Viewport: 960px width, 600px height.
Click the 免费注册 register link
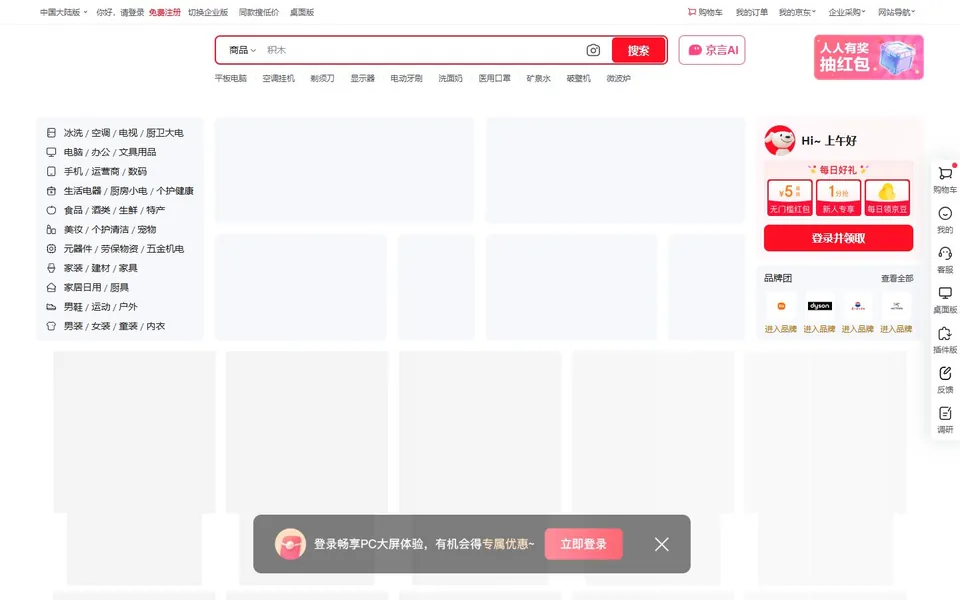165,12
